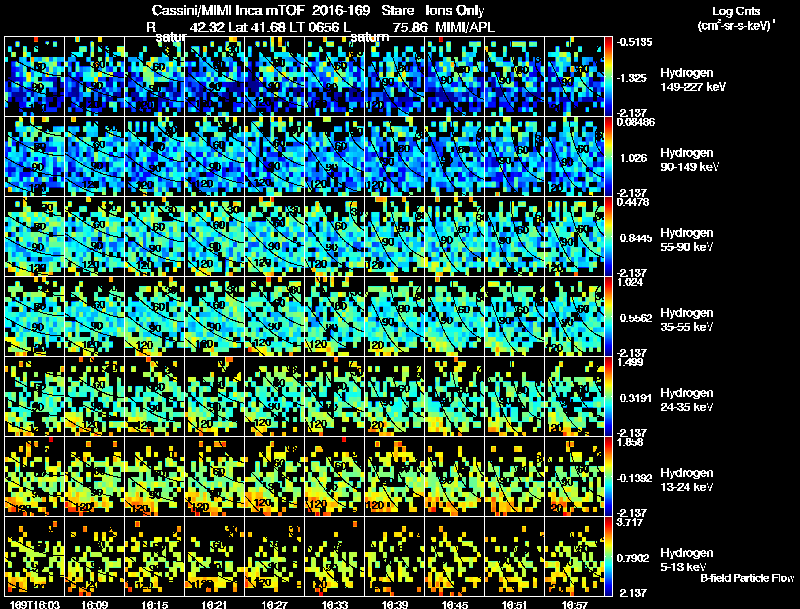Click the Hydrogen 149-227 keV color bar

pyautogui.click(x=608, y=77)
